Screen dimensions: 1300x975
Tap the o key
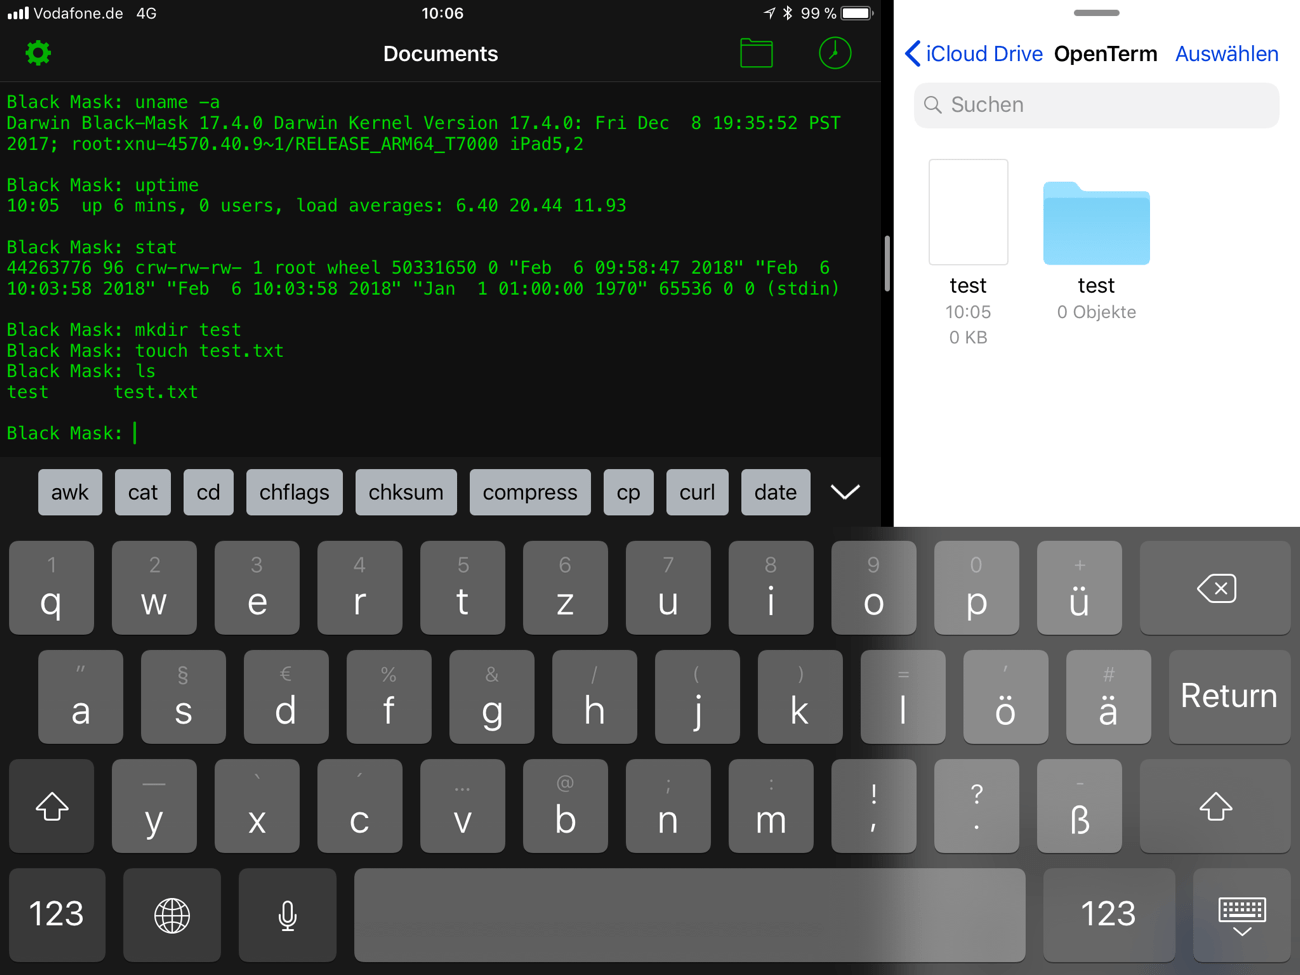click(874, 588)
